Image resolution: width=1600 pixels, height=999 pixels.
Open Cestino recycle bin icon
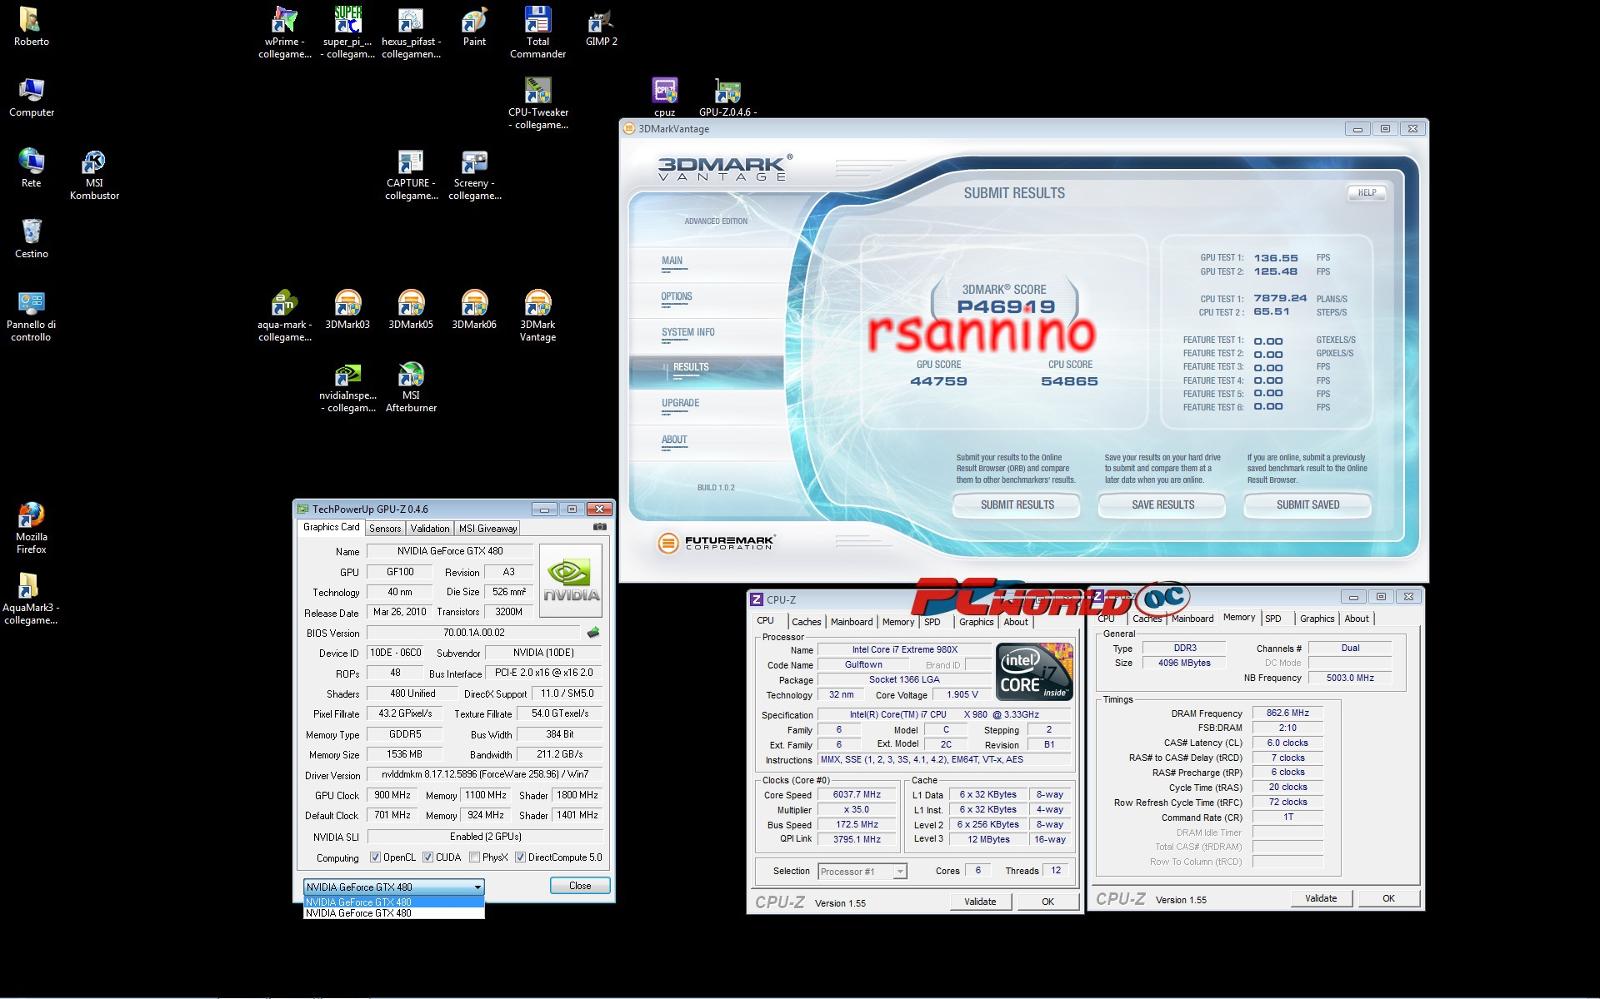point(31,239)
